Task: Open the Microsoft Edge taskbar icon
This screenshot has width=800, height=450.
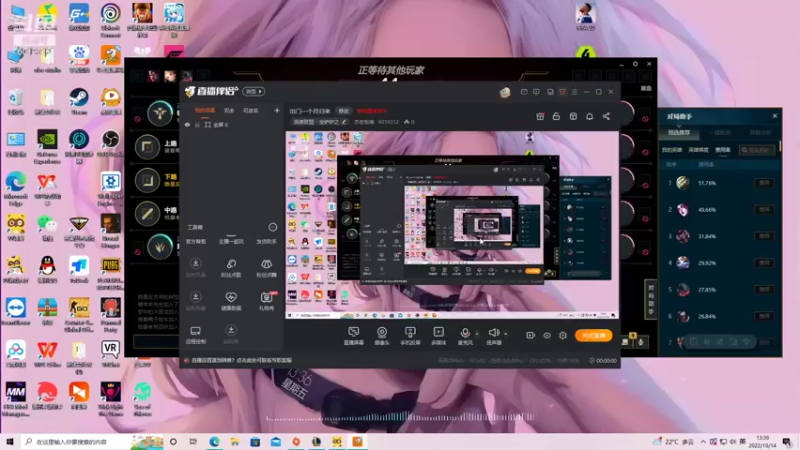Action: coord(214,441)
